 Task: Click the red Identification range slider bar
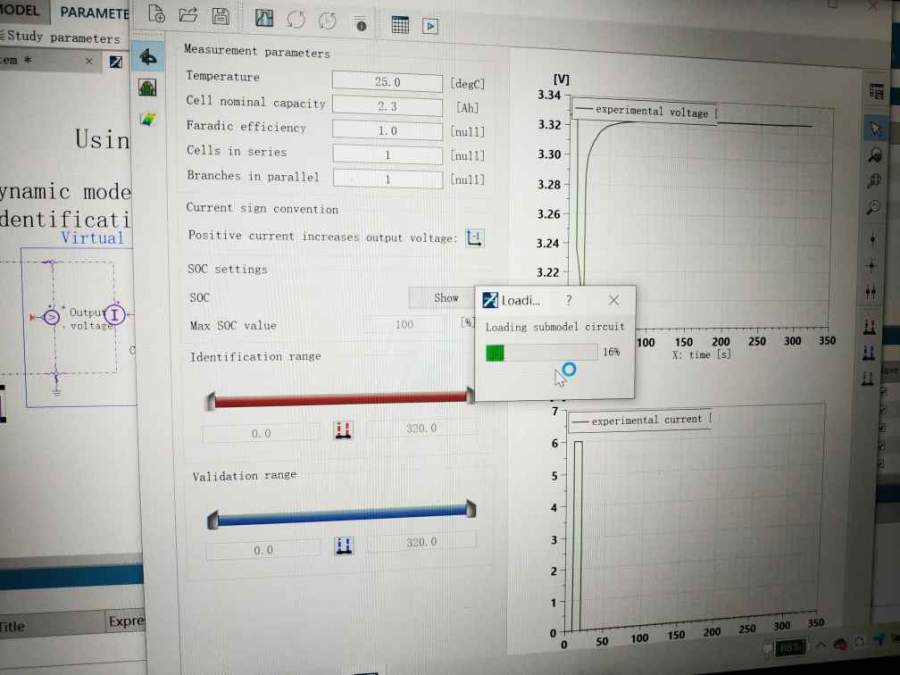[x=340, y=400]
